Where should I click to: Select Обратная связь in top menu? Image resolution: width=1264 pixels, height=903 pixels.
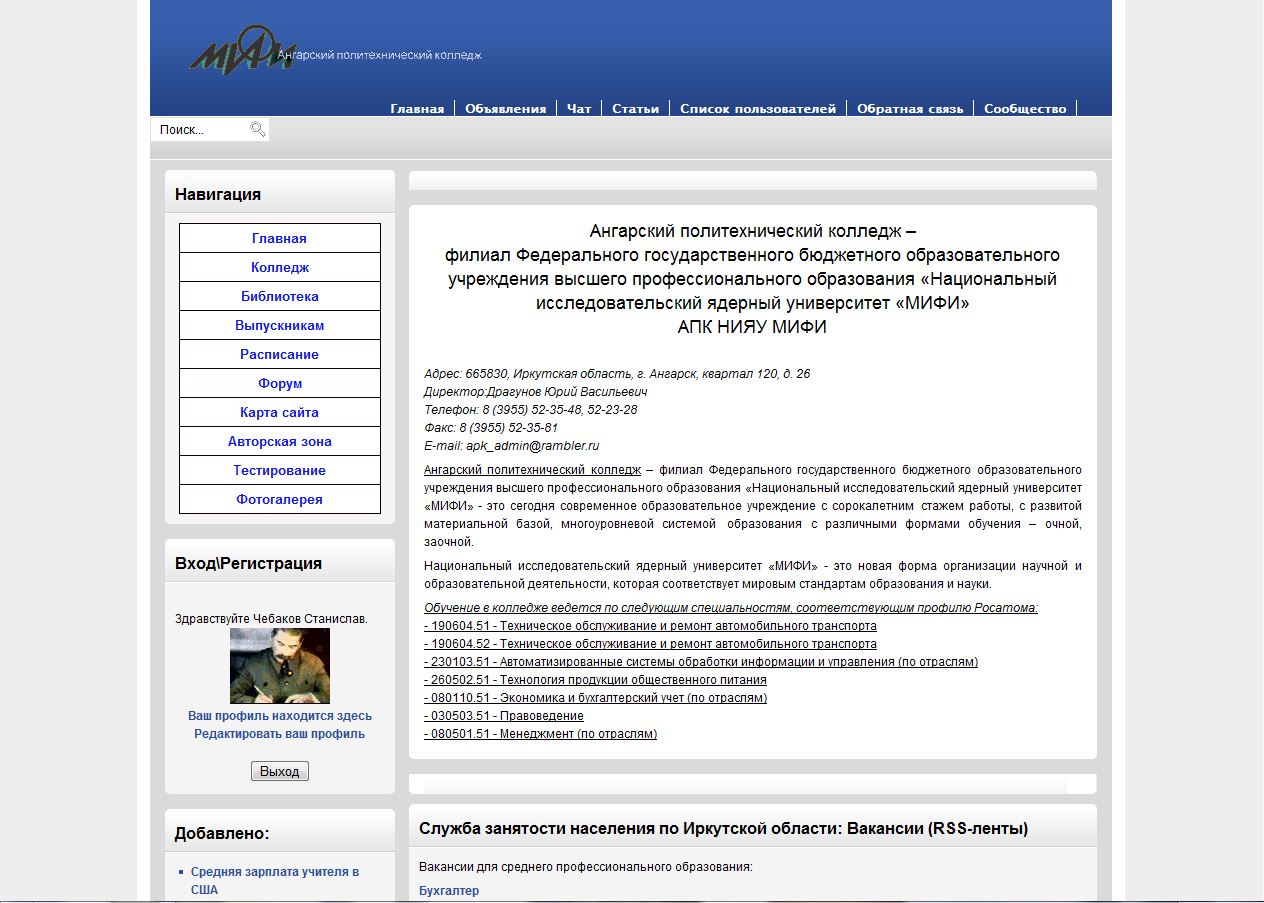[x=909, y=109]
